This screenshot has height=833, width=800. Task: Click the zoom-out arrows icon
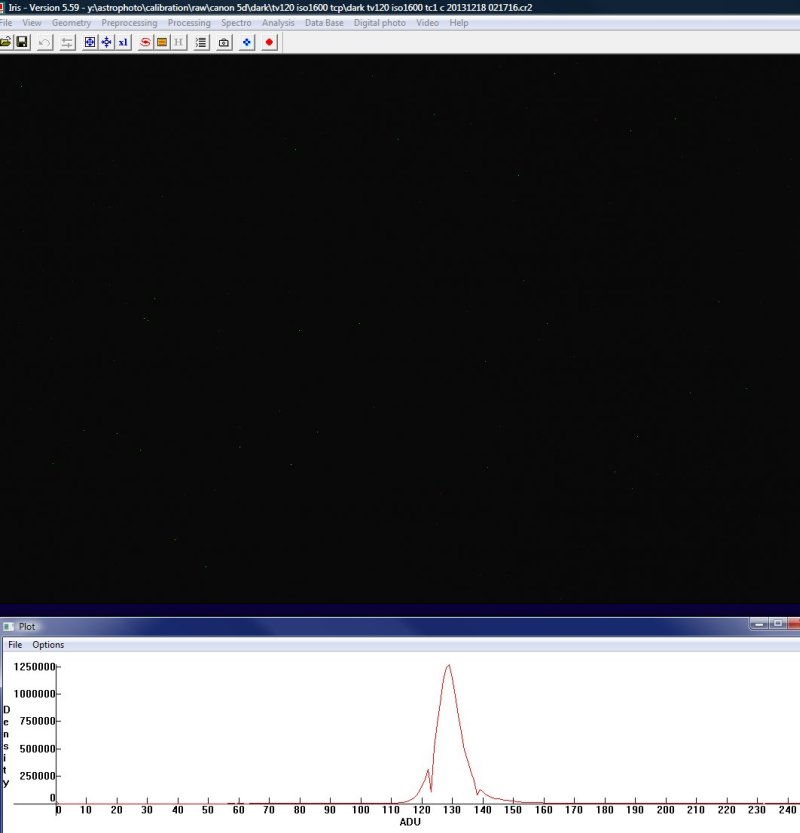tap(106, 42)
